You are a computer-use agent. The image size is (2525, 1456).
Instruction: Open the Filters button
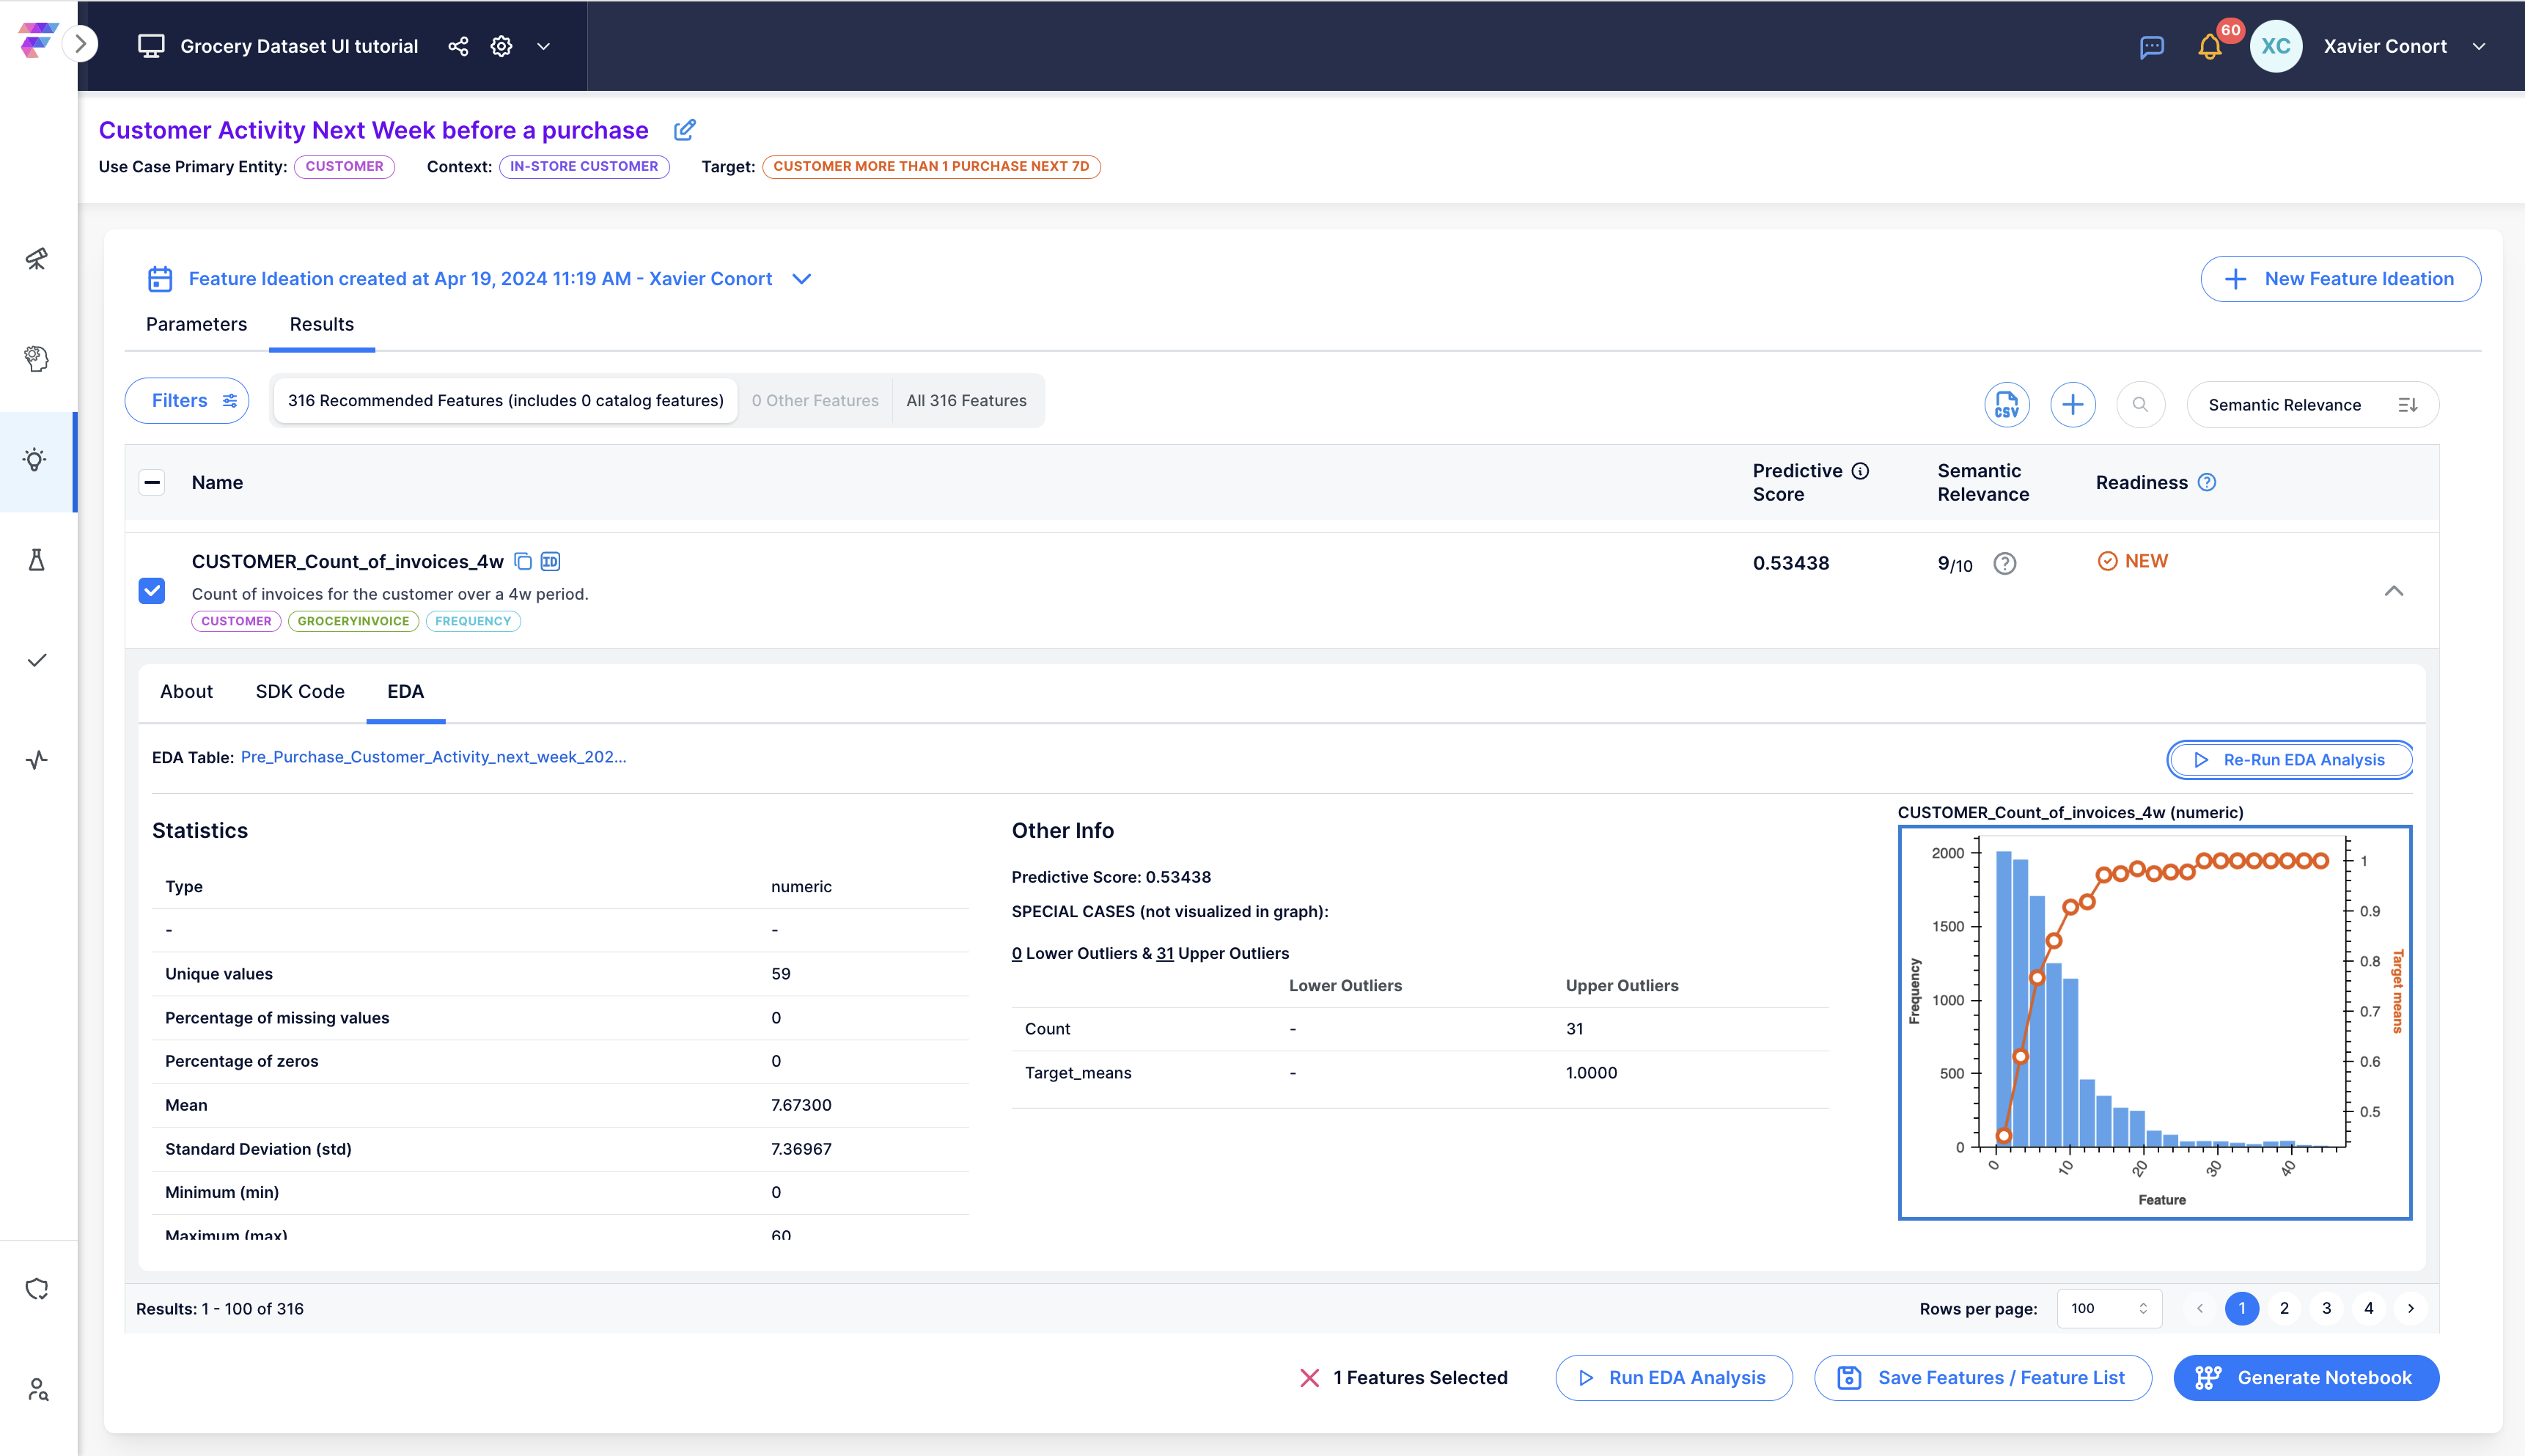click(187, 401)
